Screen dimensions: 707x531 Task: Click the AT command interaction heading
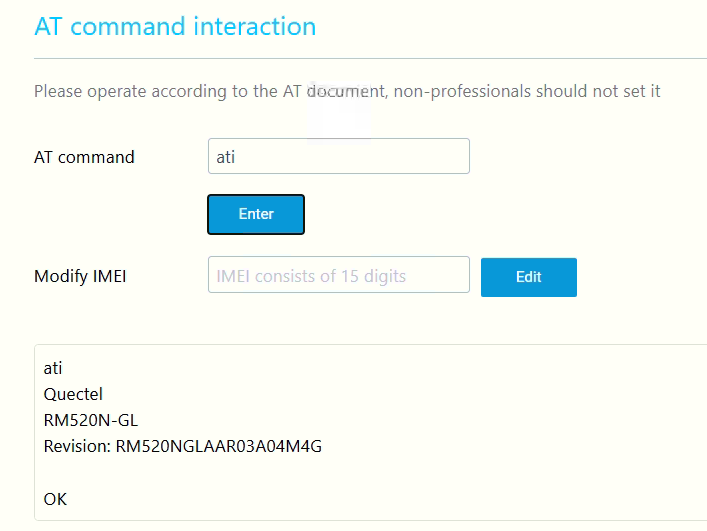click(175, 26)
